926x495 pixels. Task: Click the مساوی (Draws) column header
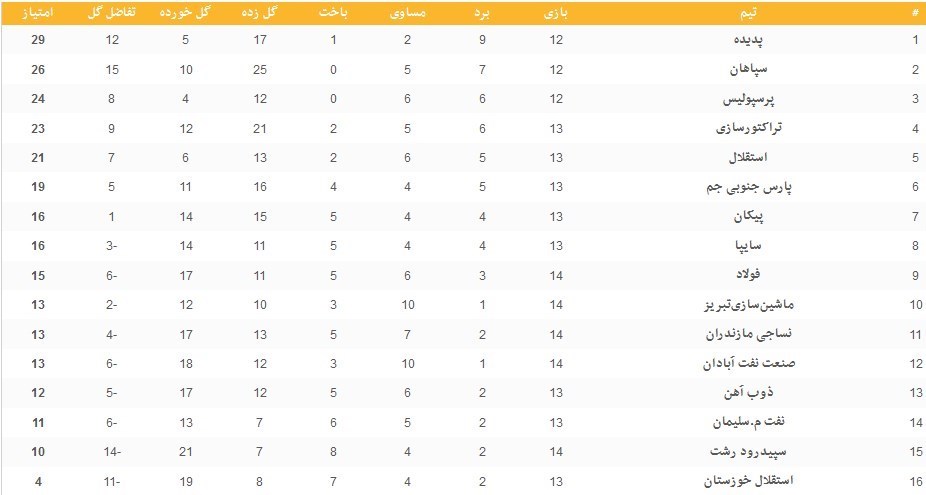click(407, 12)
